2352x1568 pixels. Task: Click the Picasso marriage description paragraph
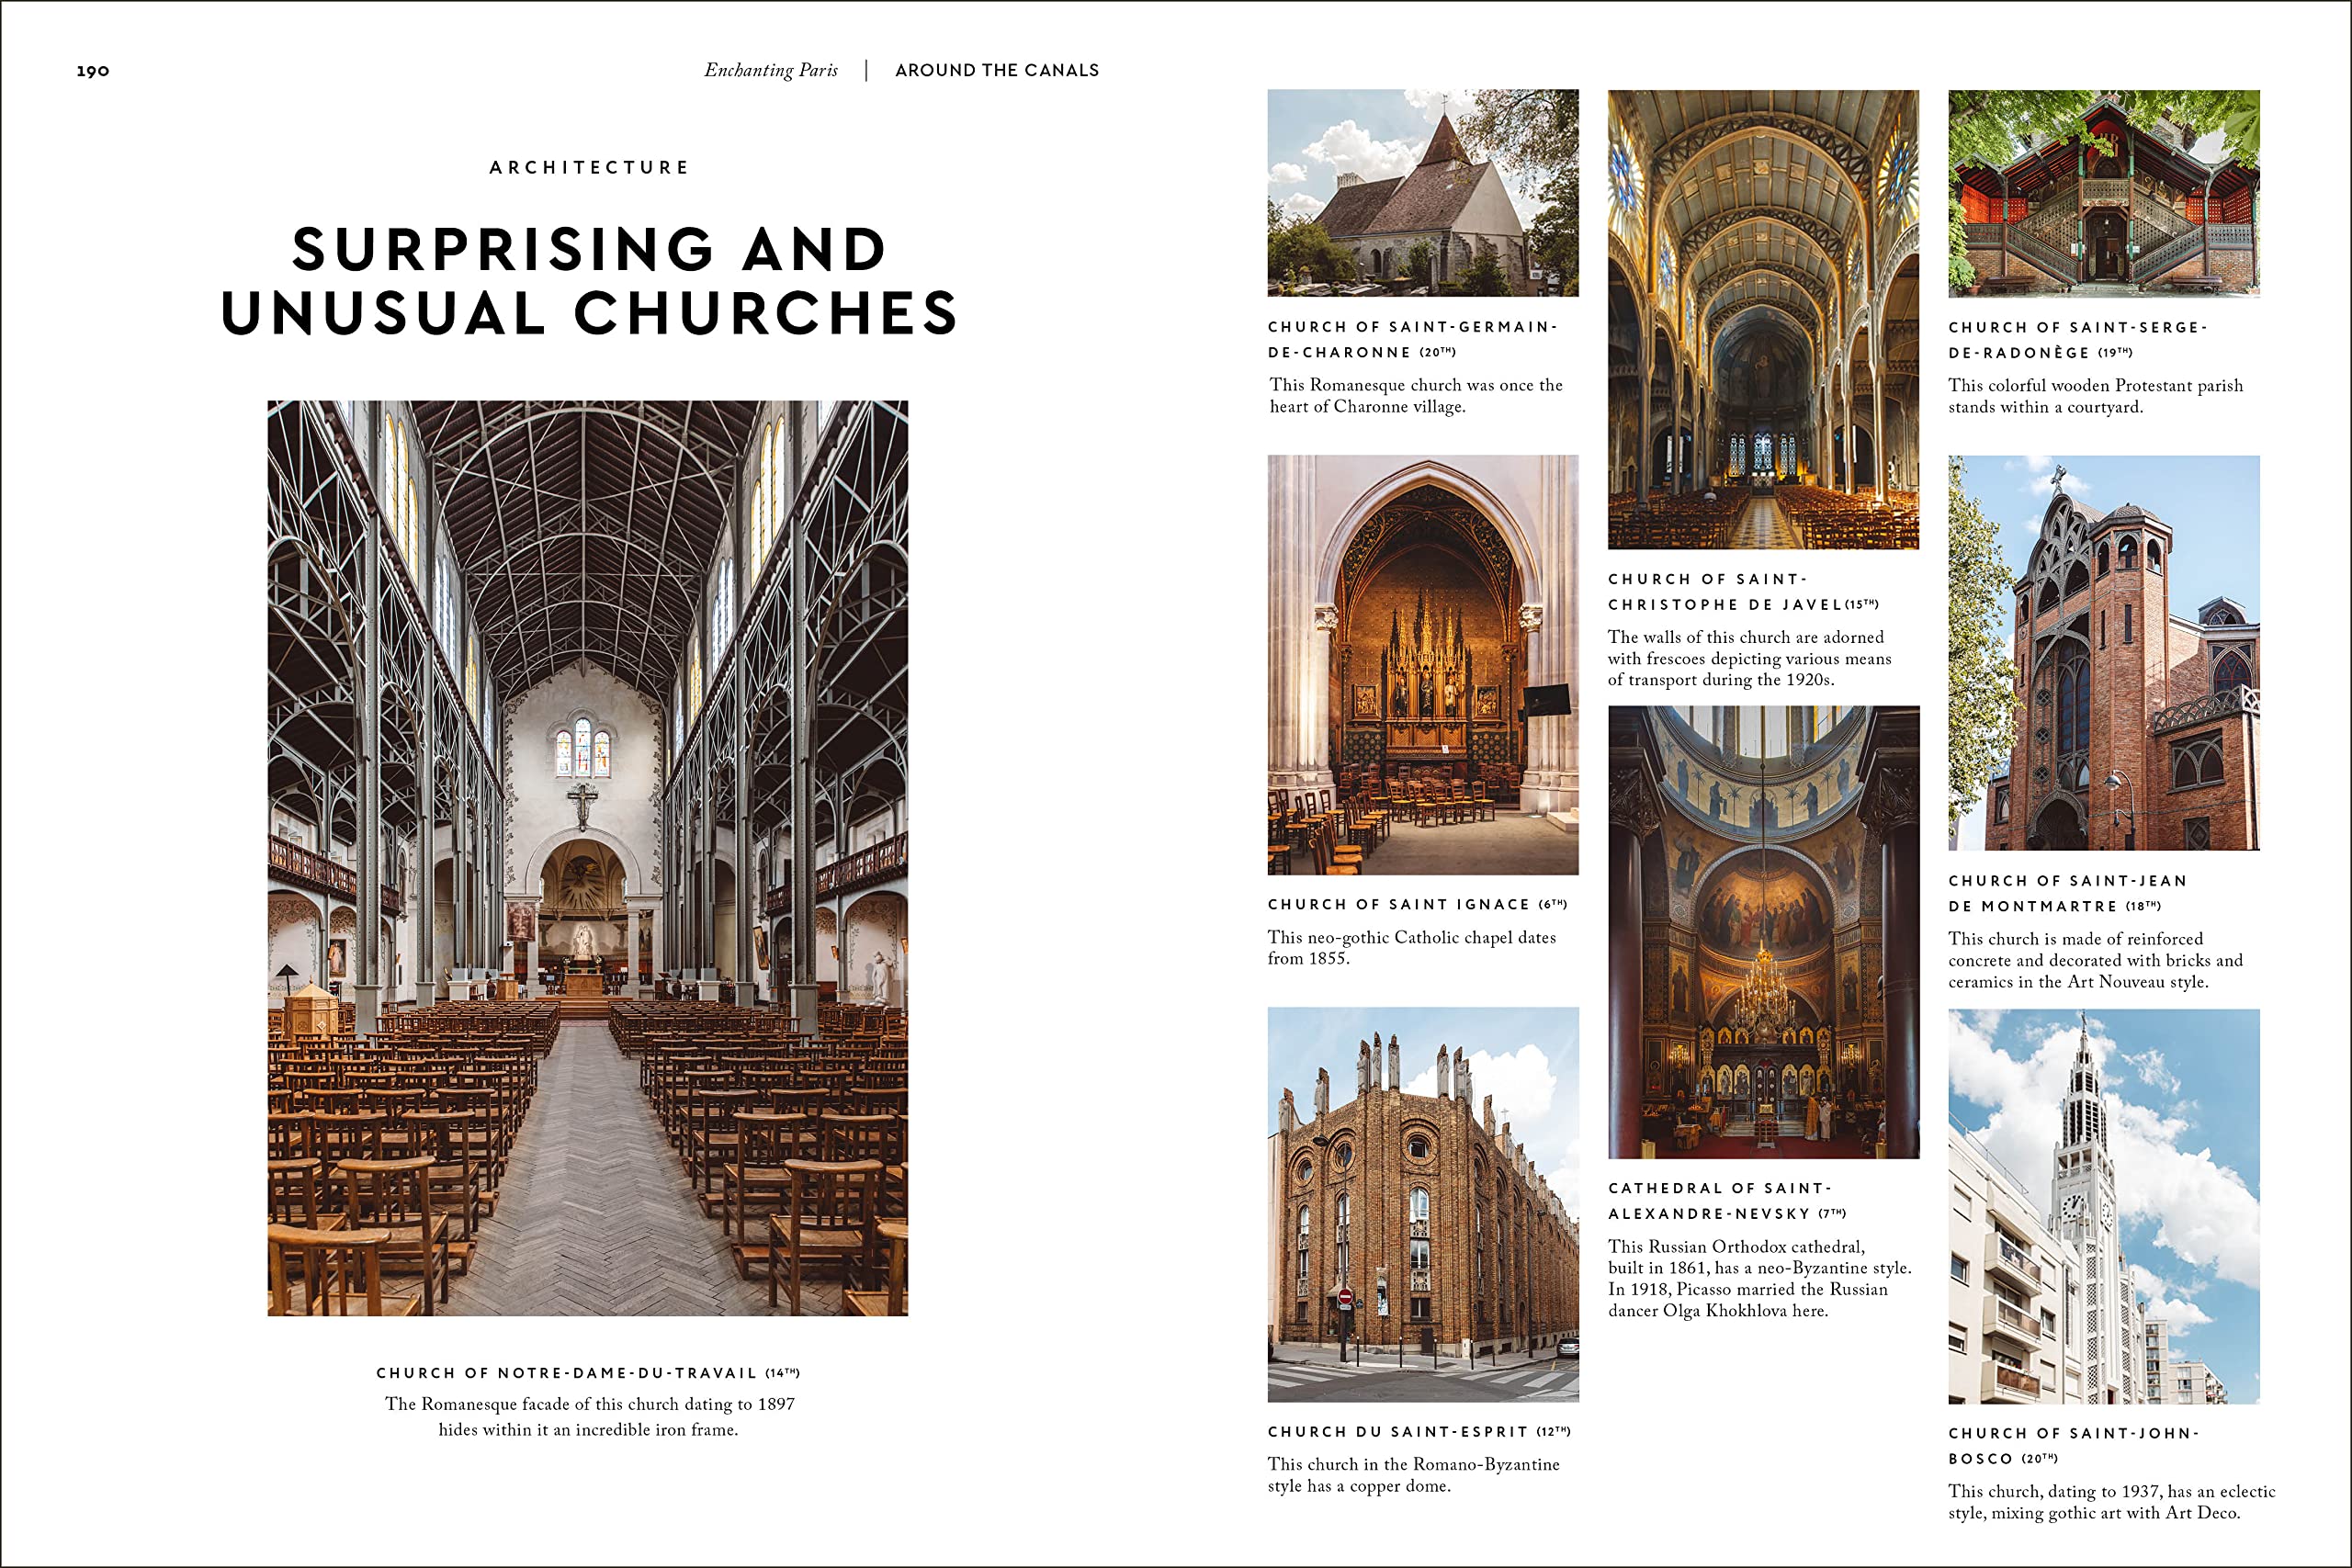tap(1758, 1278)
